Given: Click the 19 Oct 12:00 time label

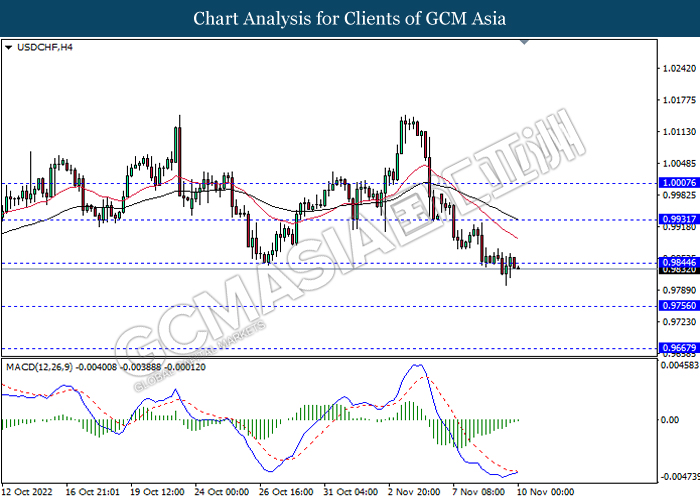Looking at the screenshot, I should coord(157,492).
